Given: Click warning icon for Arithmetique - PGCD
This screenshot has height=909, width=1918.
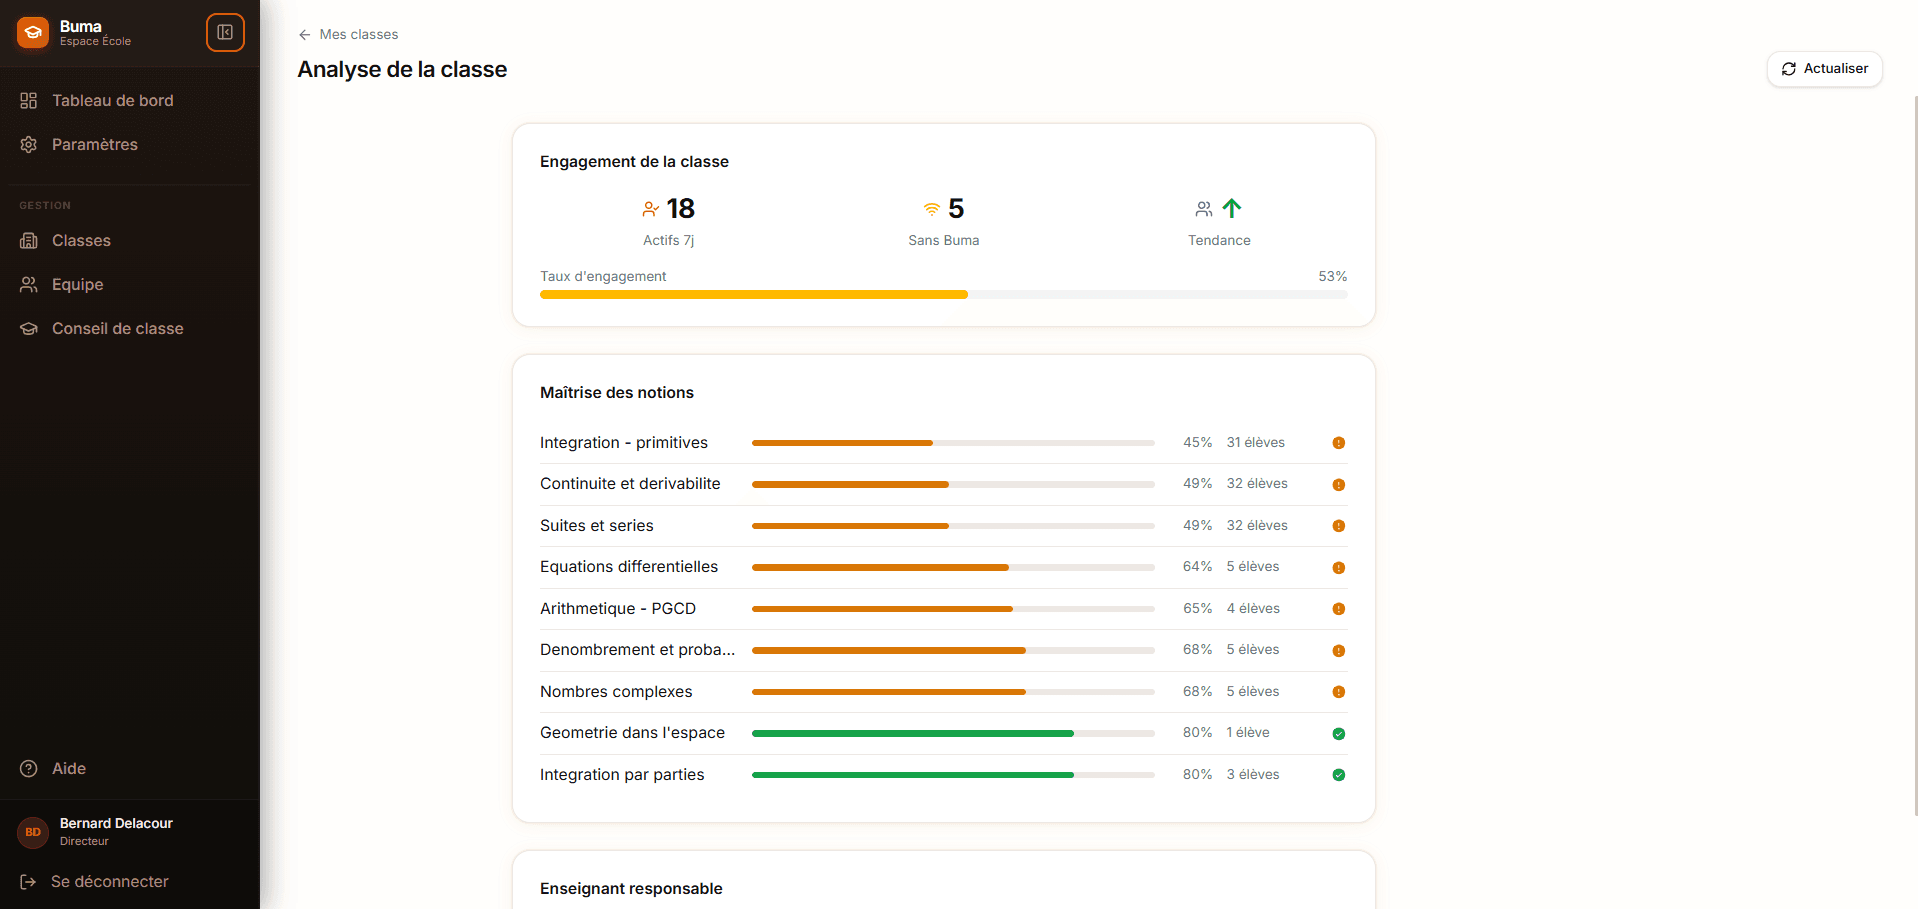Looking at the screenshot, I should (x=1339, y=609).
